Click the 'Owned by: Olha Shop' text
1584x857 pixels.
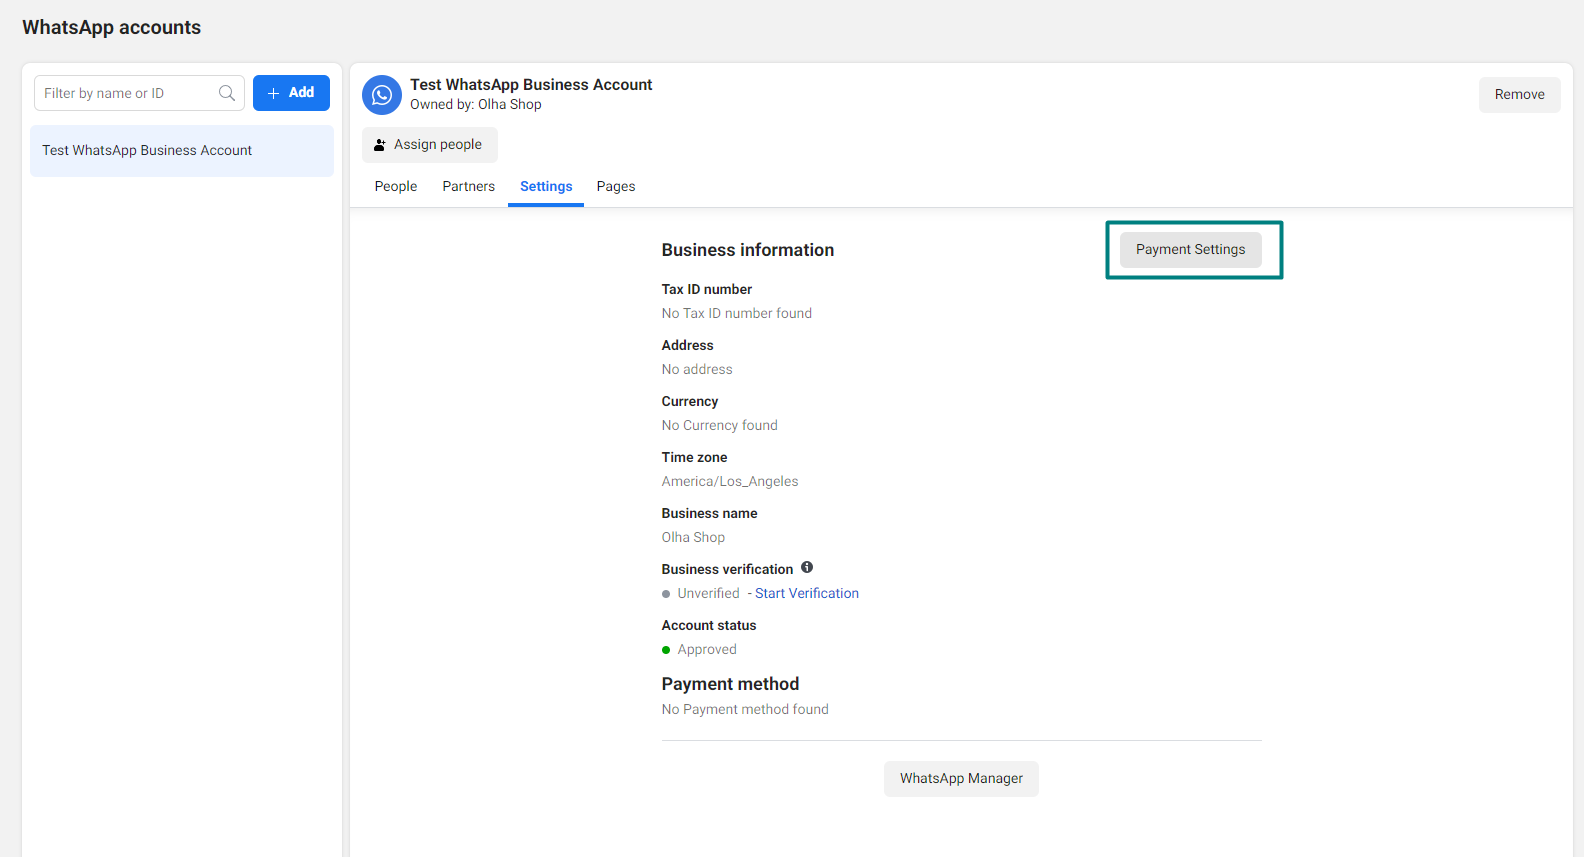(476, 105)
